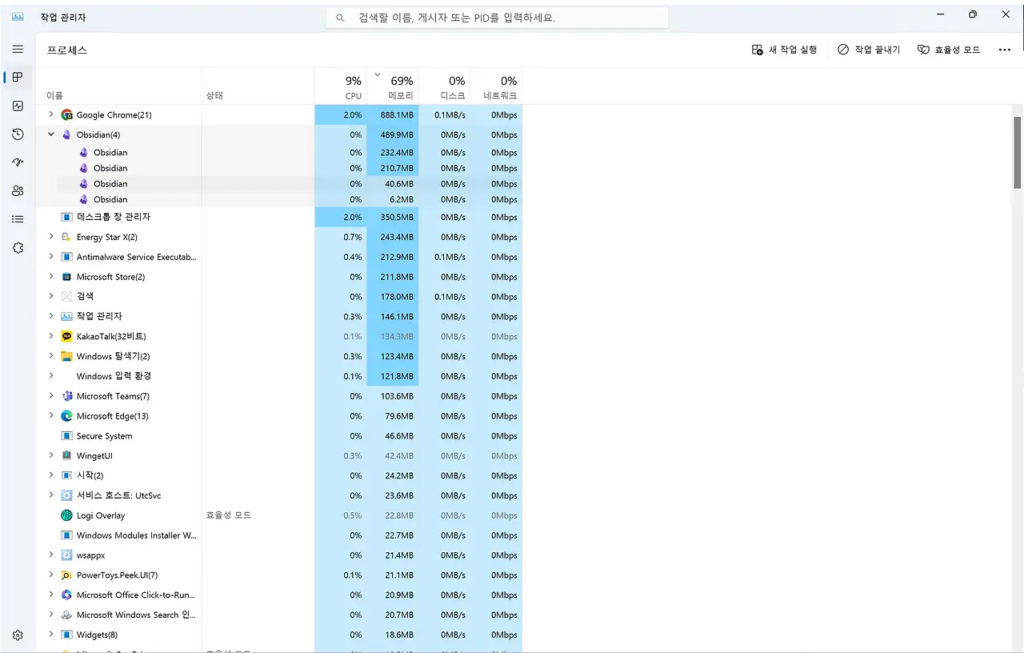1024x653 pixels.
Task: Open the Performance tab in sidebar
Action: click(18, 106)
